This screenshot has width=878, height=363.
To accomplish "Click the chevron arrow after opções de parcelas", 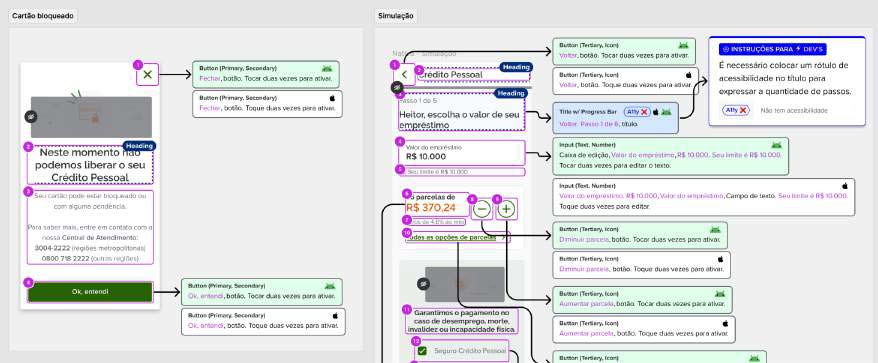I will (502, 237).
